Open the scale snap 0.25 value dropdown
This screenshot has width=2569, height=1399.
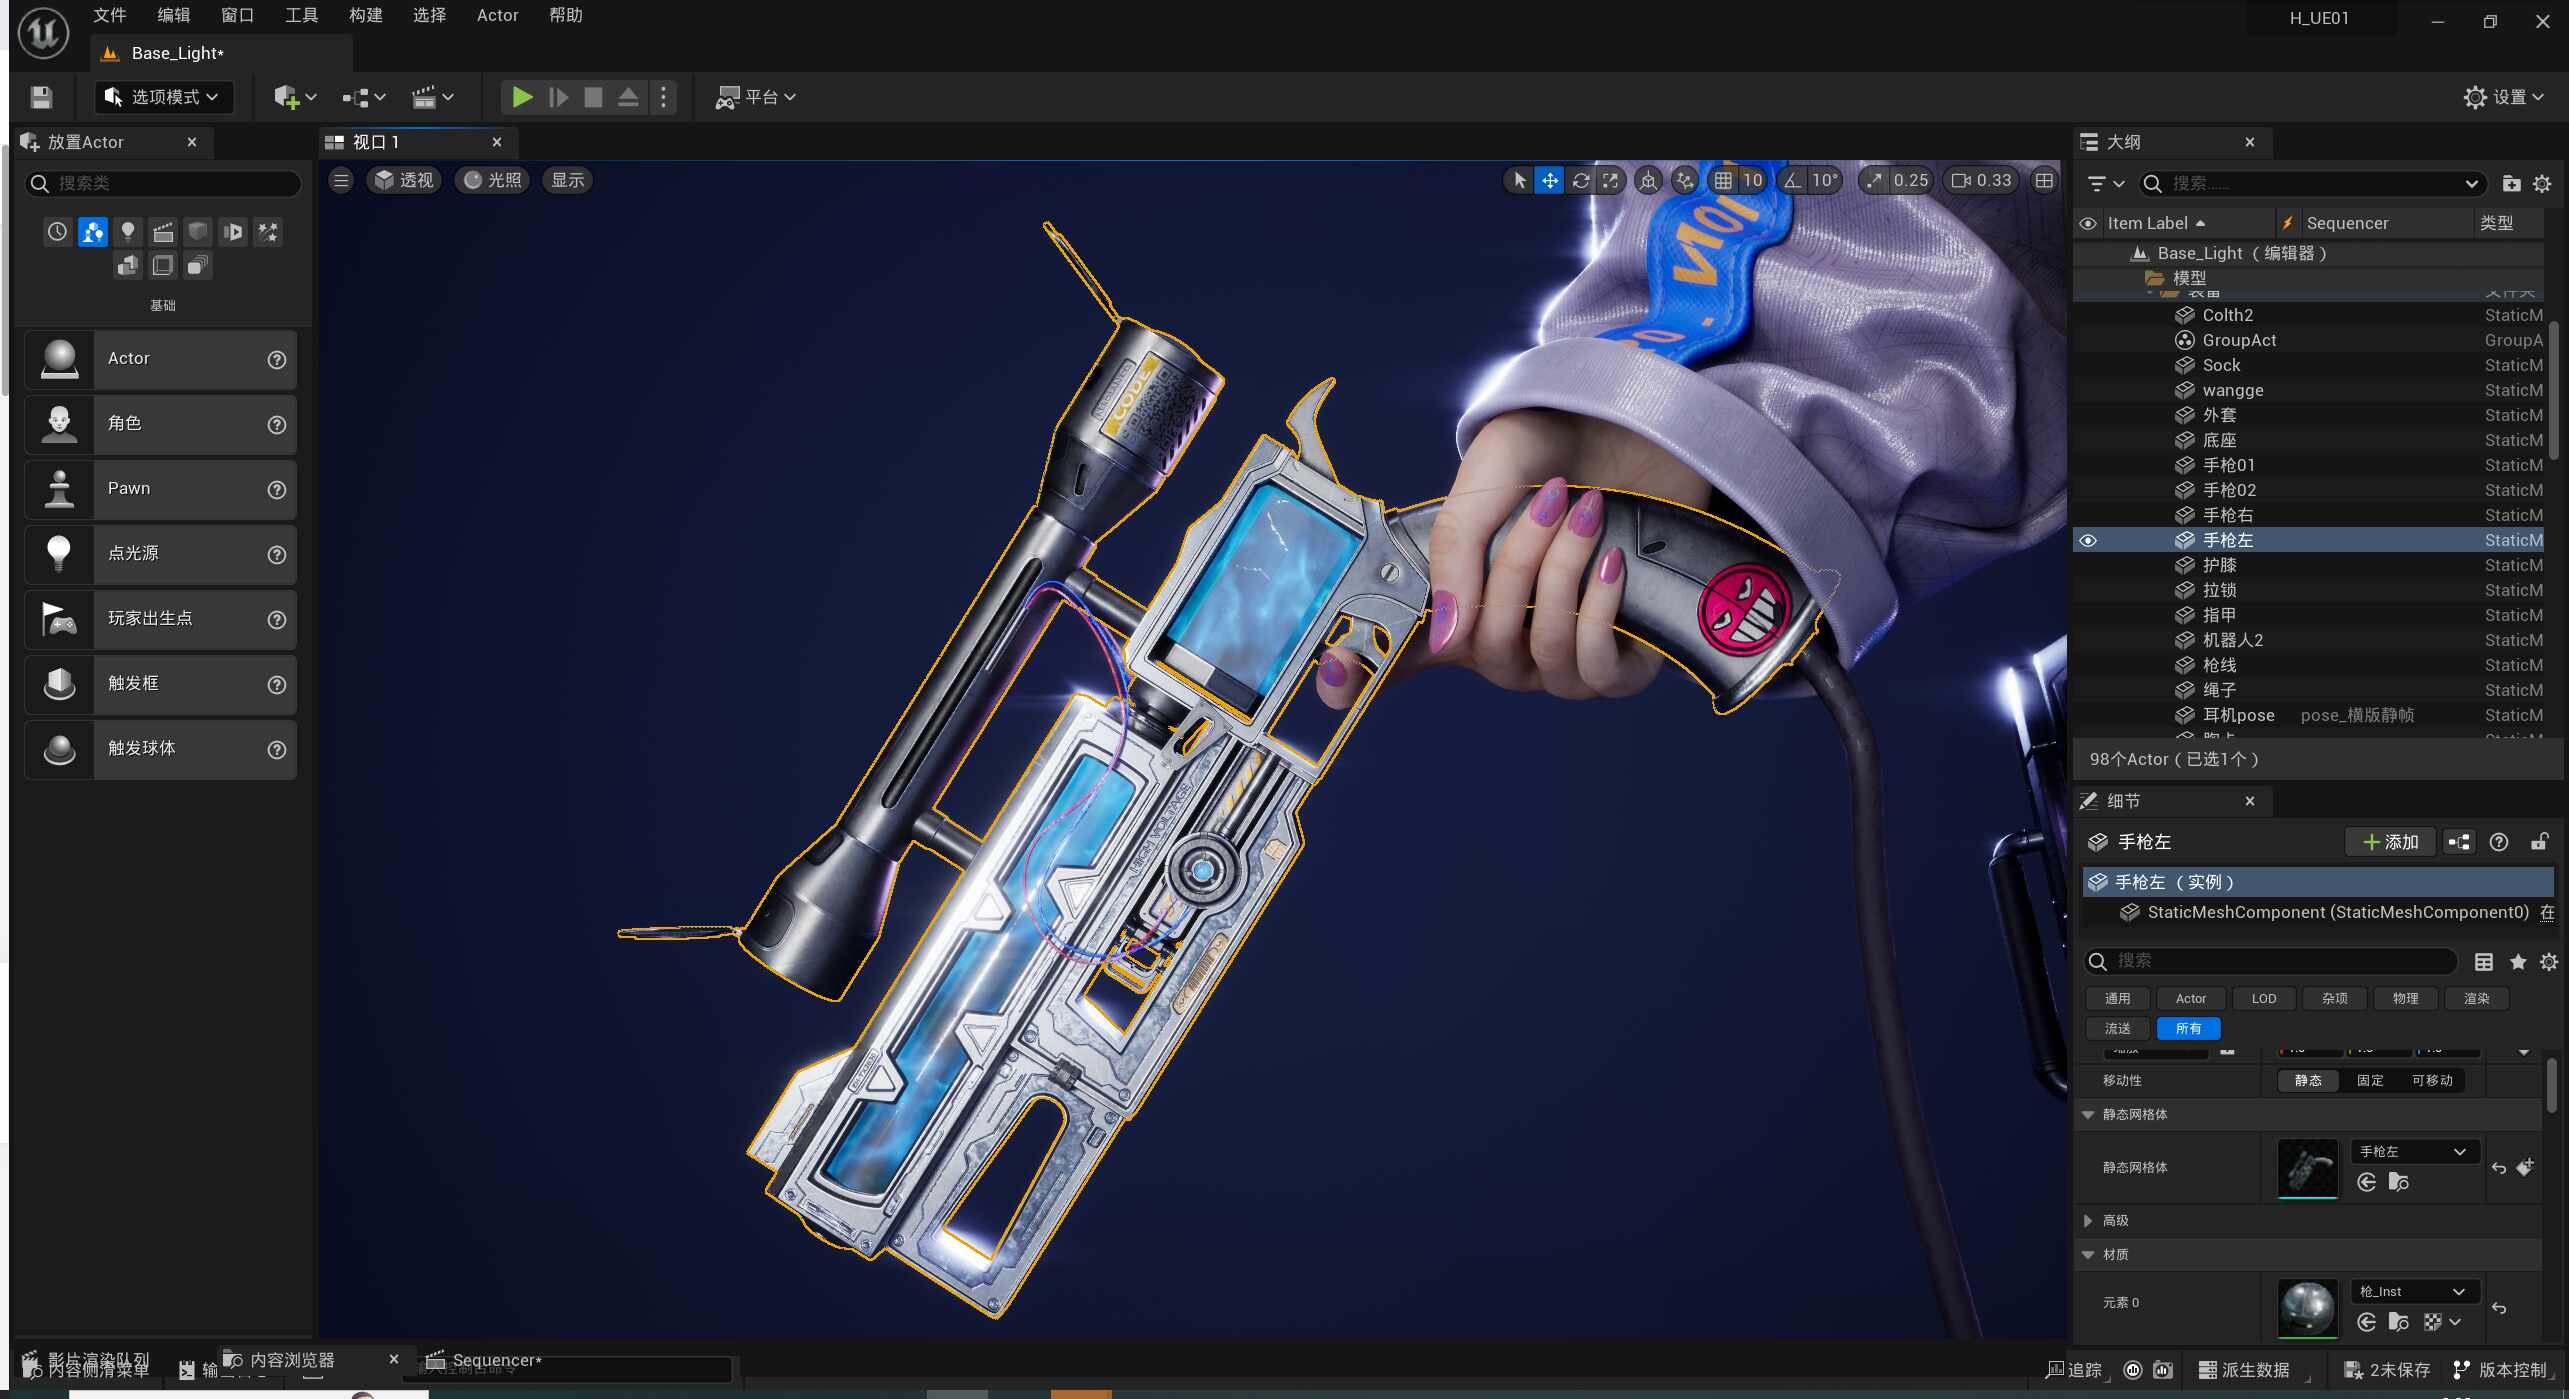tap(1911, 181)
